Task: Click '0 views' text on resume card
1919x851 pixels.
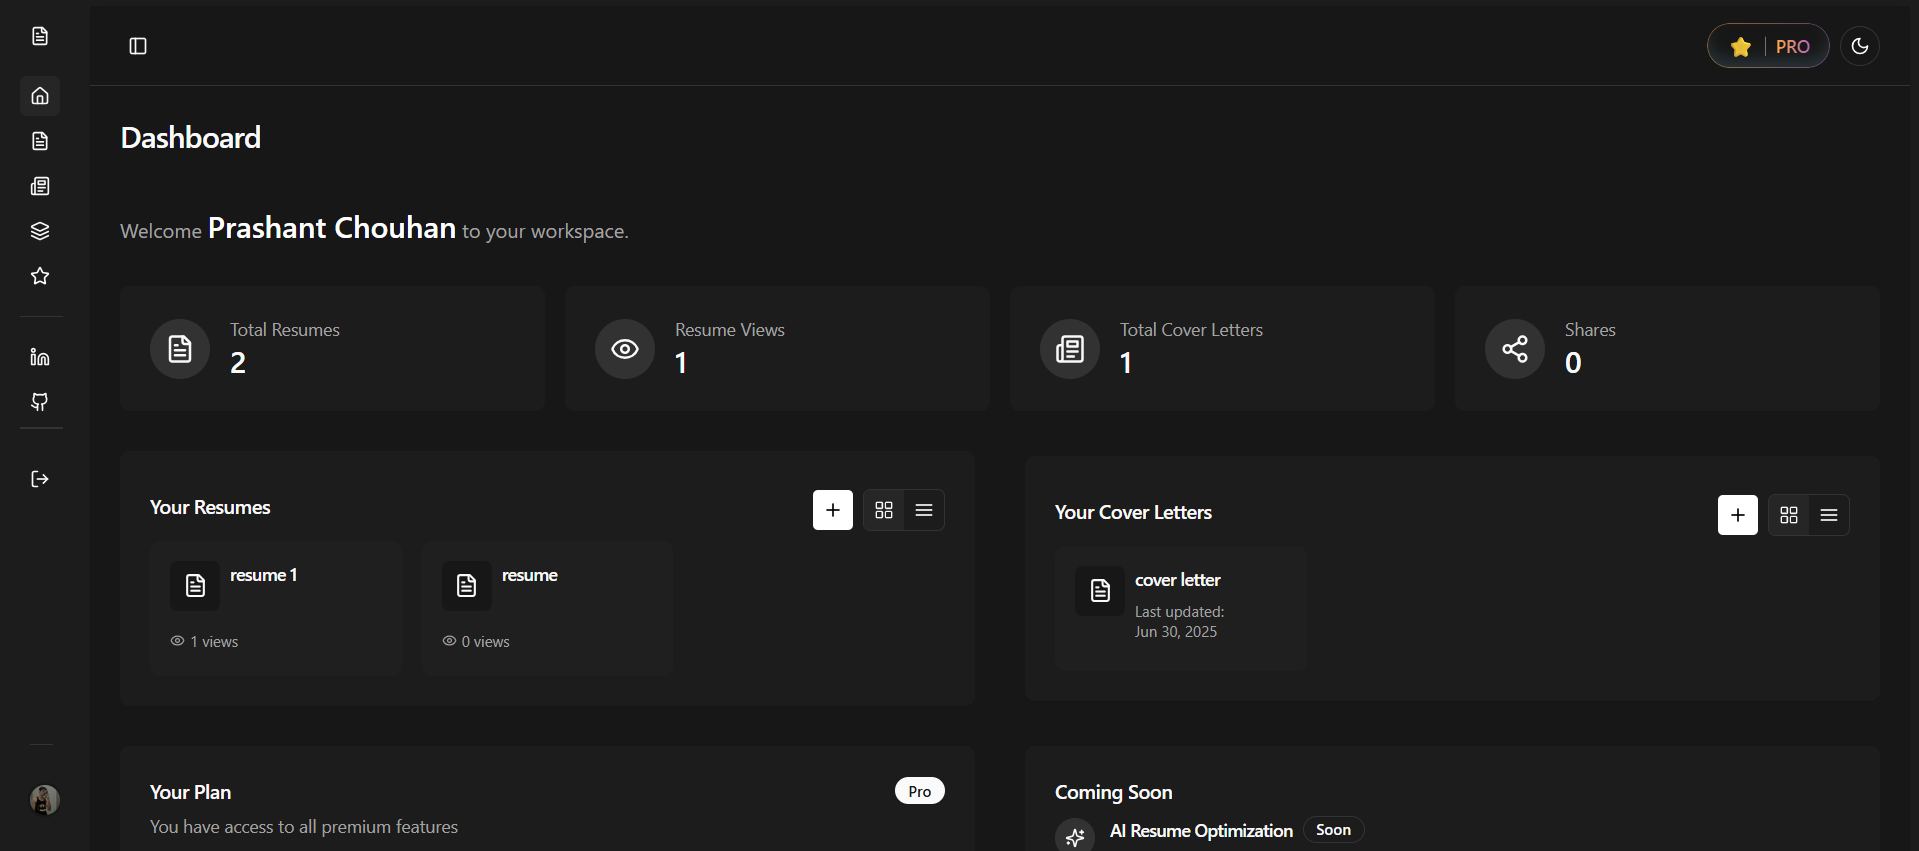Action: (x=486, y=642)
